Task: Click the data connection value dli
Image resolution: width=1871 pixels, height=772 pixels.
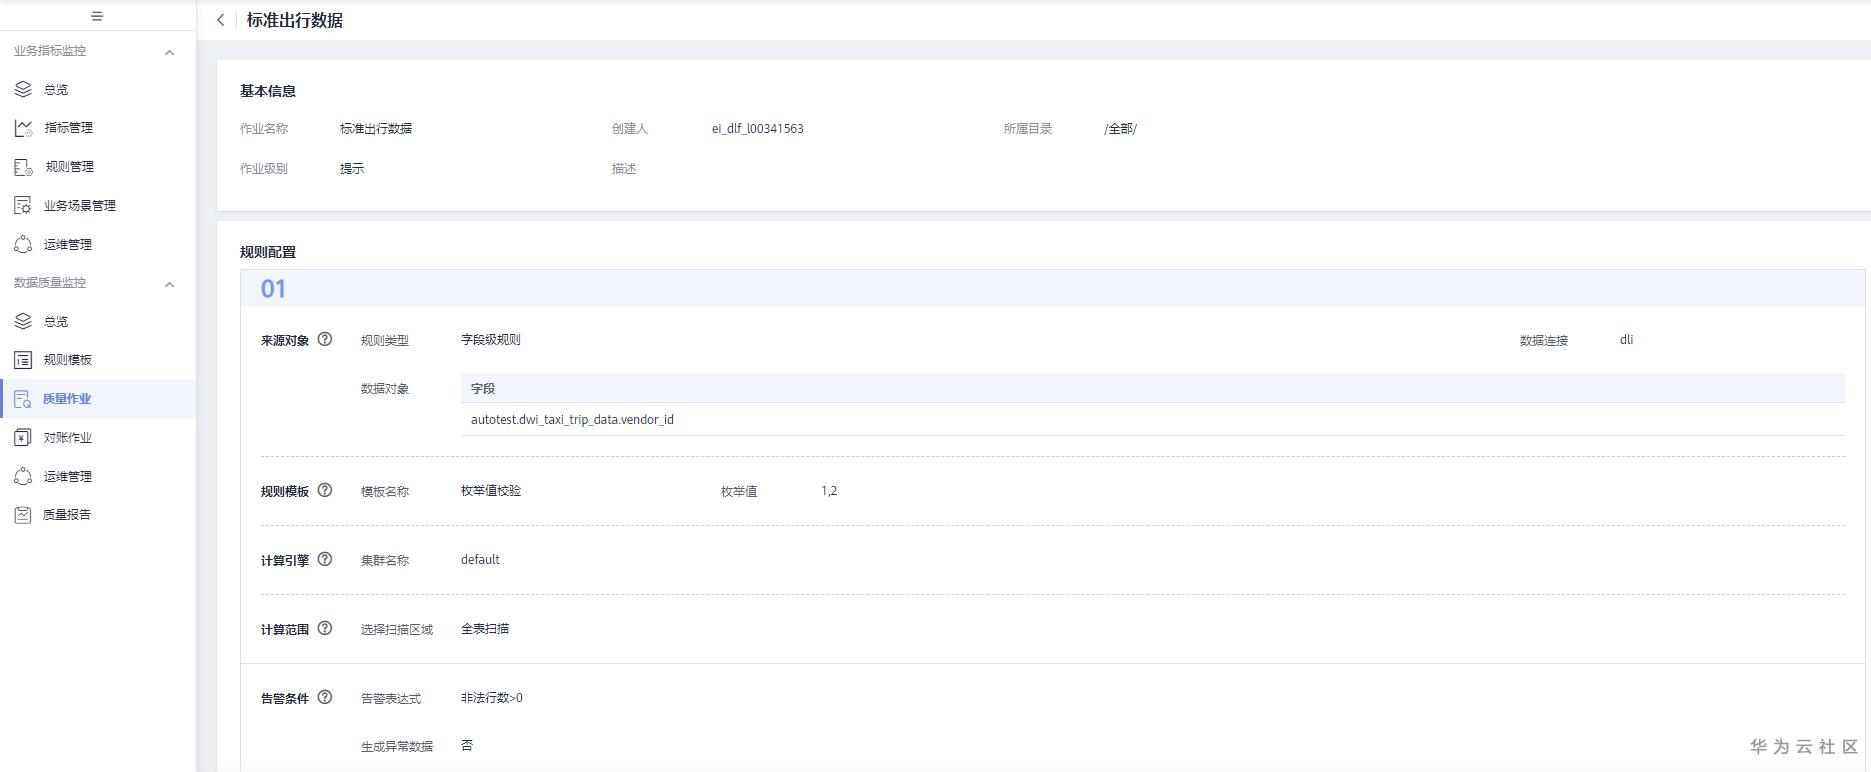Action: pyautogui.click(x=1626, y=340)
